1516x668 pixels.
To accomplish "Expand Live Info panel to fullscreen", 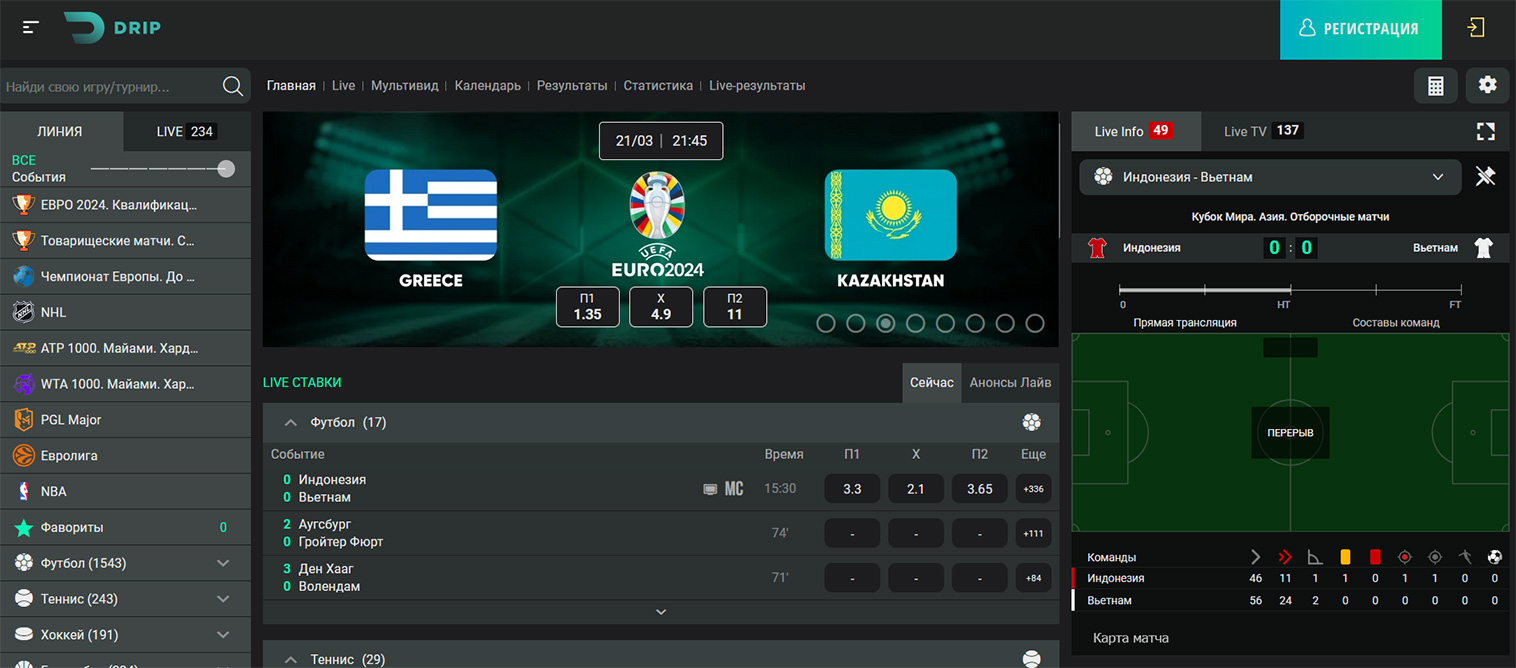I will click(x=1485, y=131).
